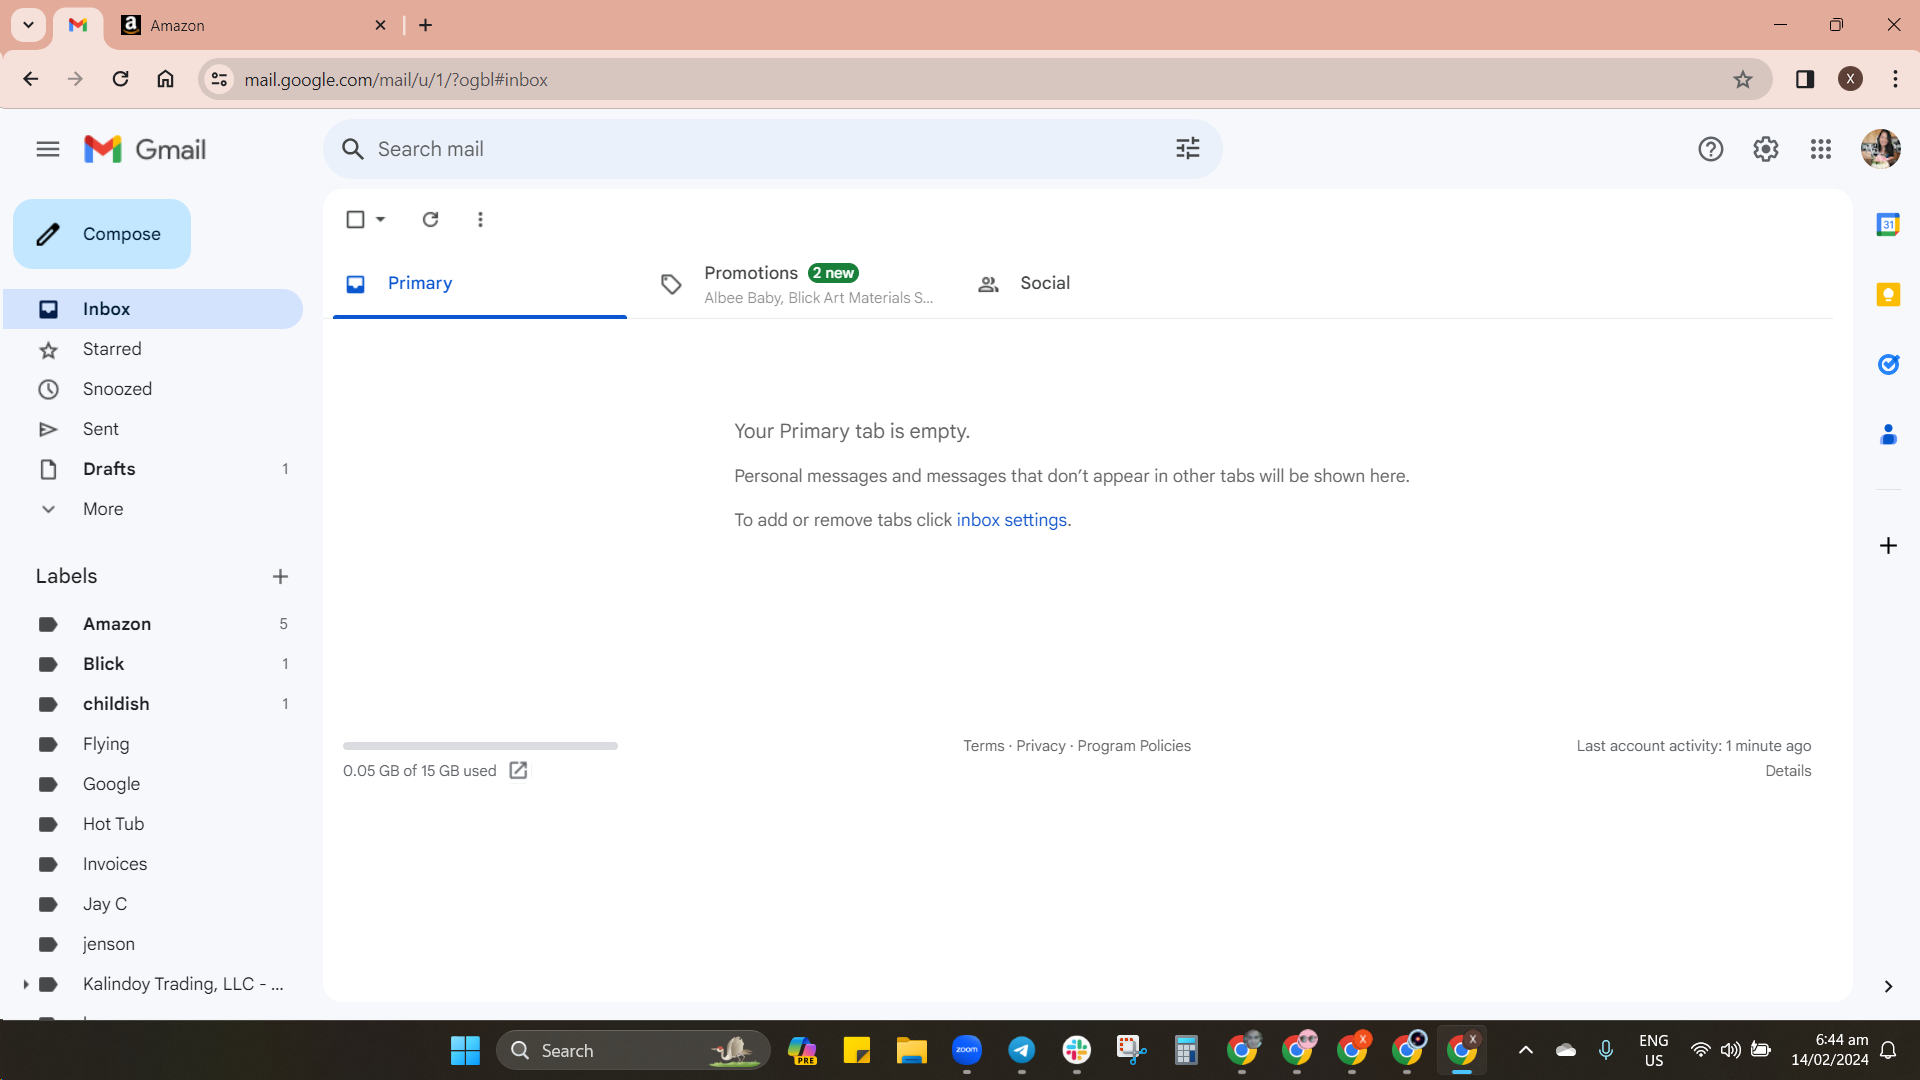Image resolution: width=1920 pixels, height=1080 pixels.
Task: Open the childish label
Action: pos(153,704)
